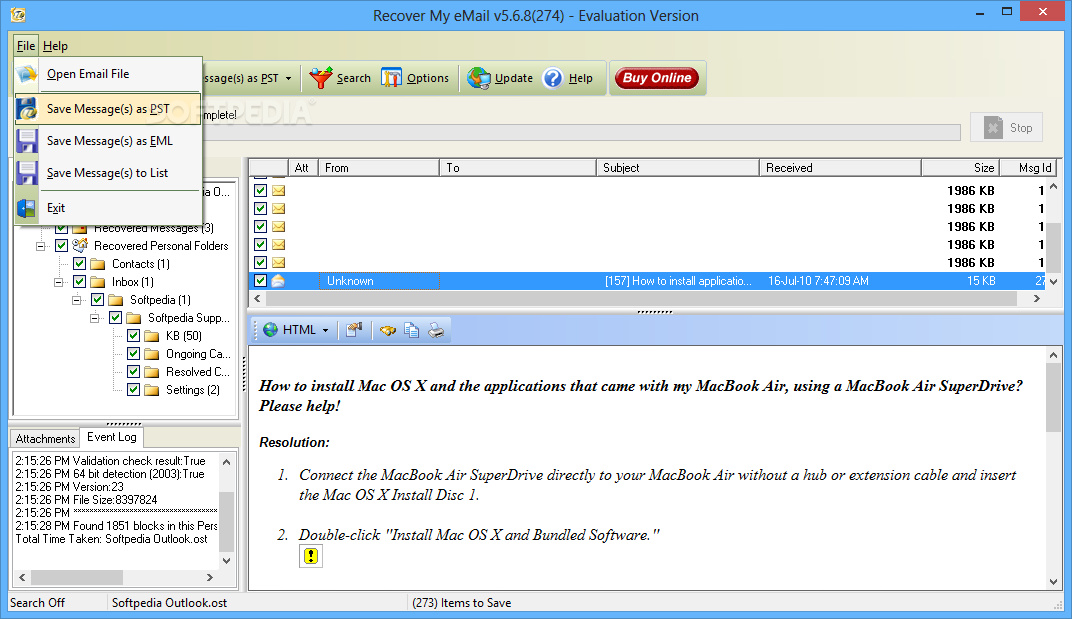The width and height of the screenshot is (1072, 619).
Task: Uncheck the Inbox (1) checkbox
Action: (x=79, y=282)
